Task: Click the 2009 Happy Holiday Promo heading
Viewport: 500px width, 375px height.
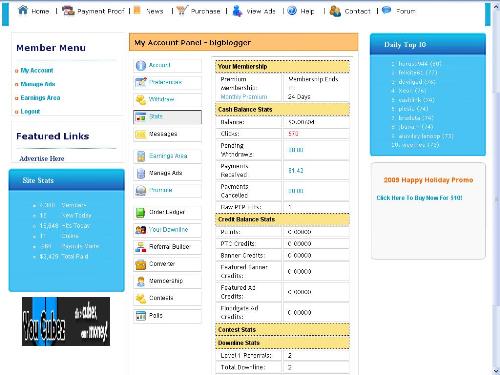Action: click(428, 180)
